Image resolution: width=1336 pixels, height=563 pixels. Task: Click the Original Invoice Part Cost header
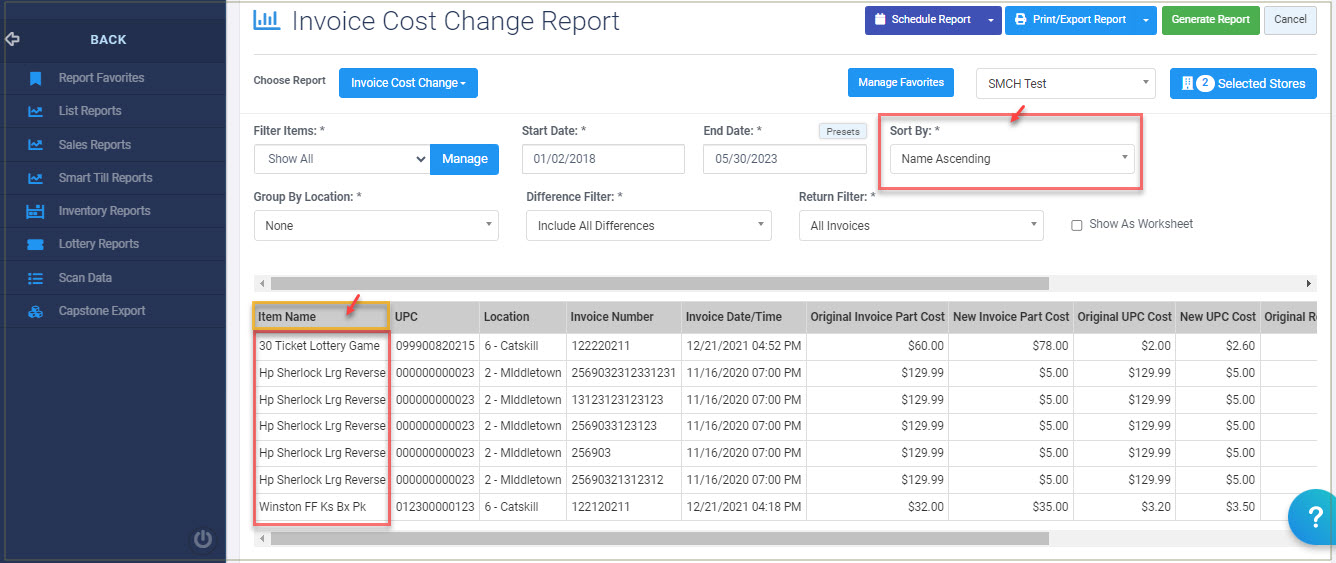pyautogui.click(x=878, y=317)
